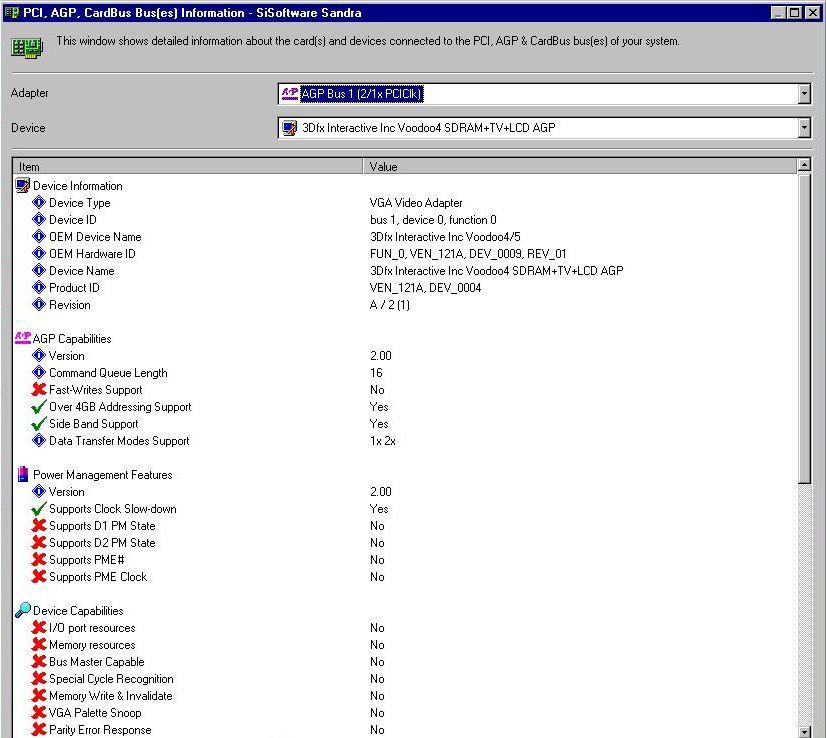The image size is (826, 738).
Task: Click the scrollbar up arrow
Action: click(x=804, y=165)
